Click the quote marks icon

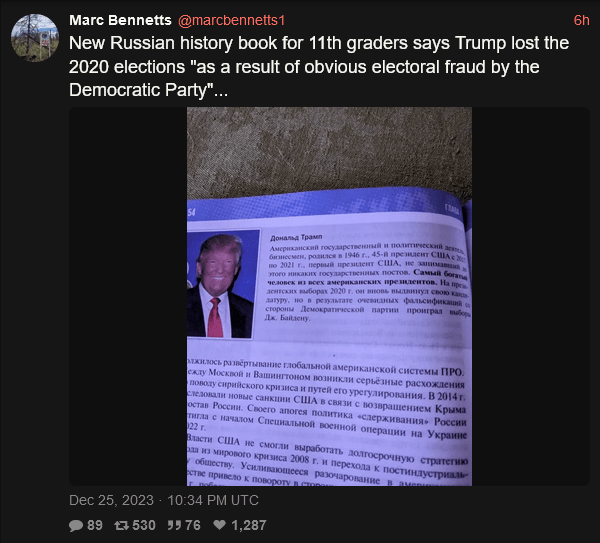[x=173, y=525]
